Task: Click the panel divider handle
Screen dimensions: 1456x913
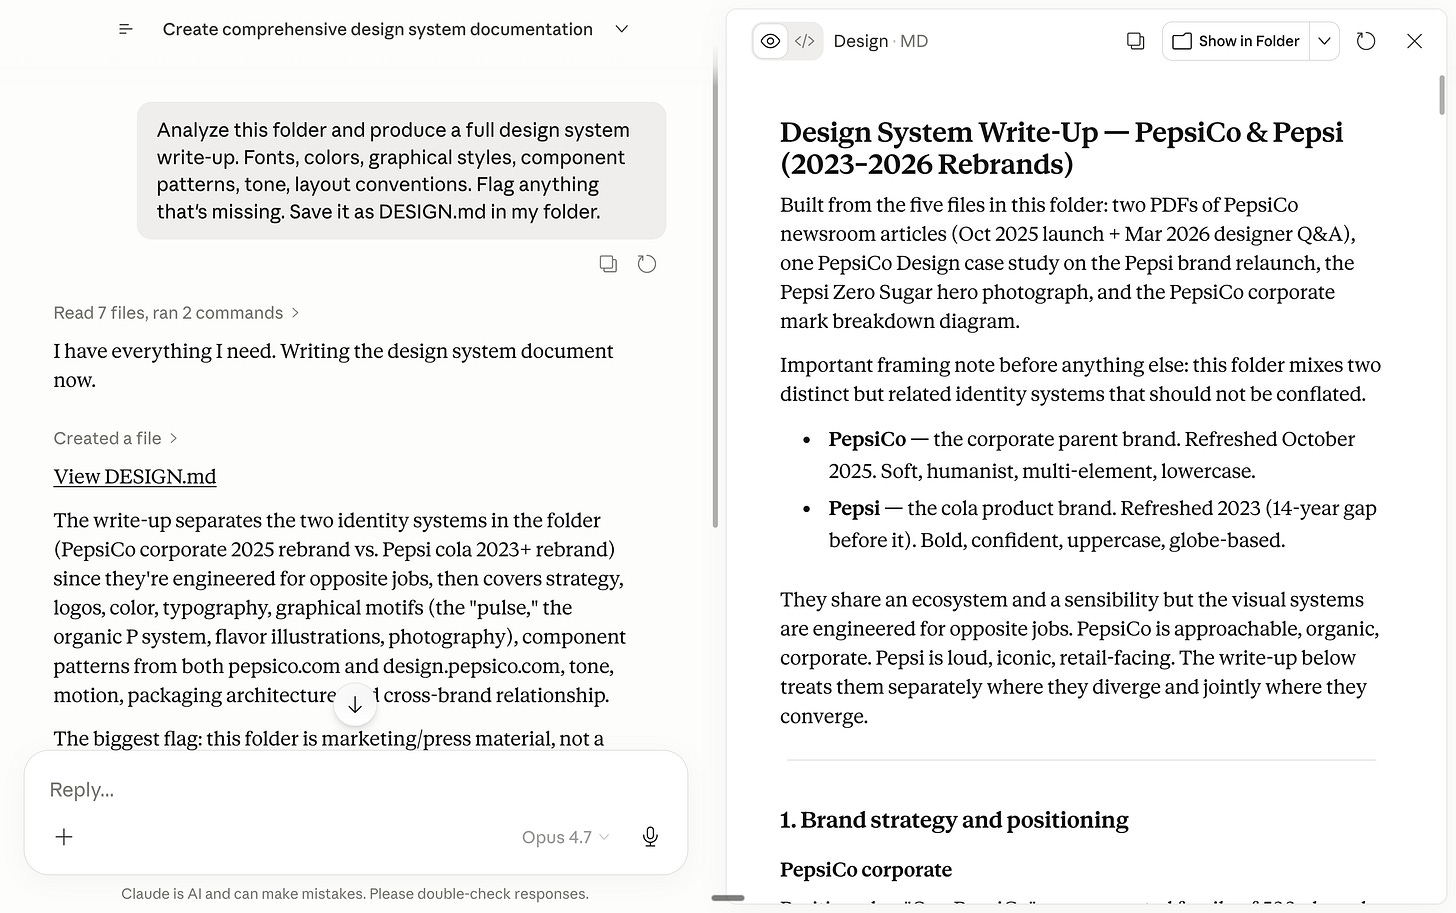Action: click(x=728, y=898)
